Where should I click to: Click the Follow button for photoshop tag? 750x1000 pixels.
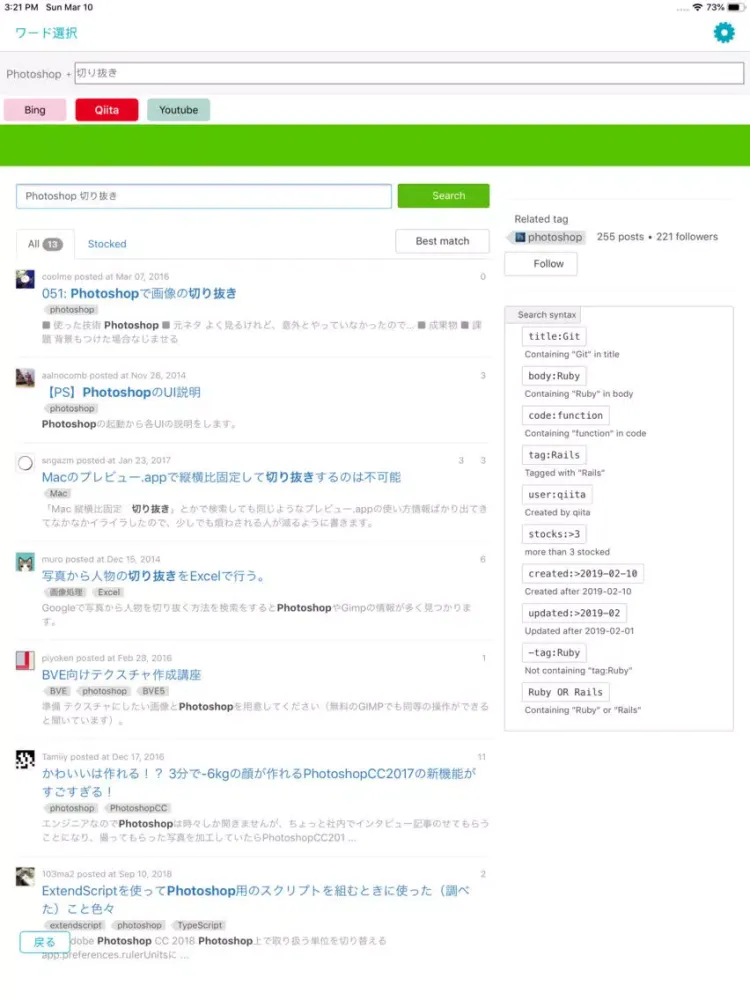click(x=541, y=263)
